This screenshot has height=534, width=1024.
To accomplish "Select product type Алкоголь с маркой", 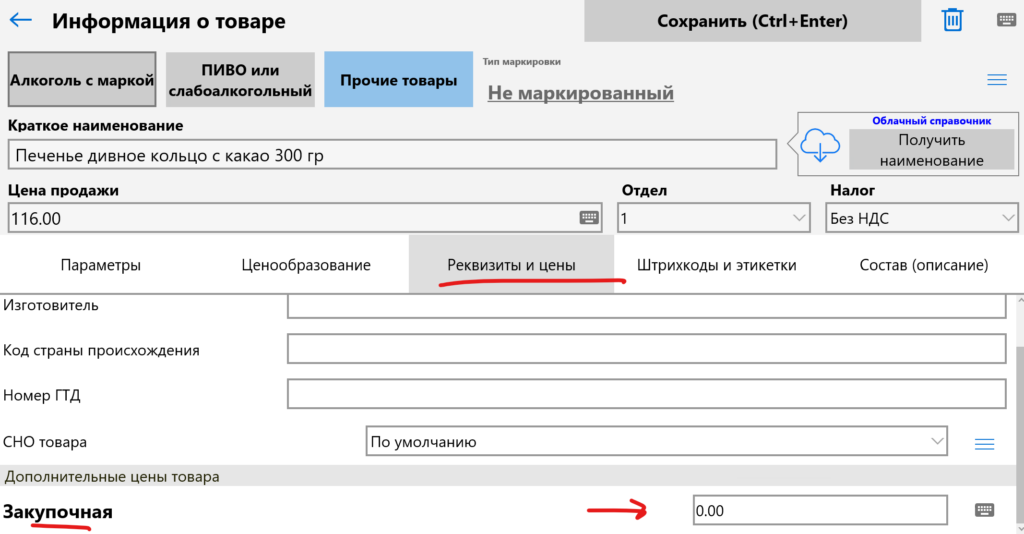I will (82, 80).
